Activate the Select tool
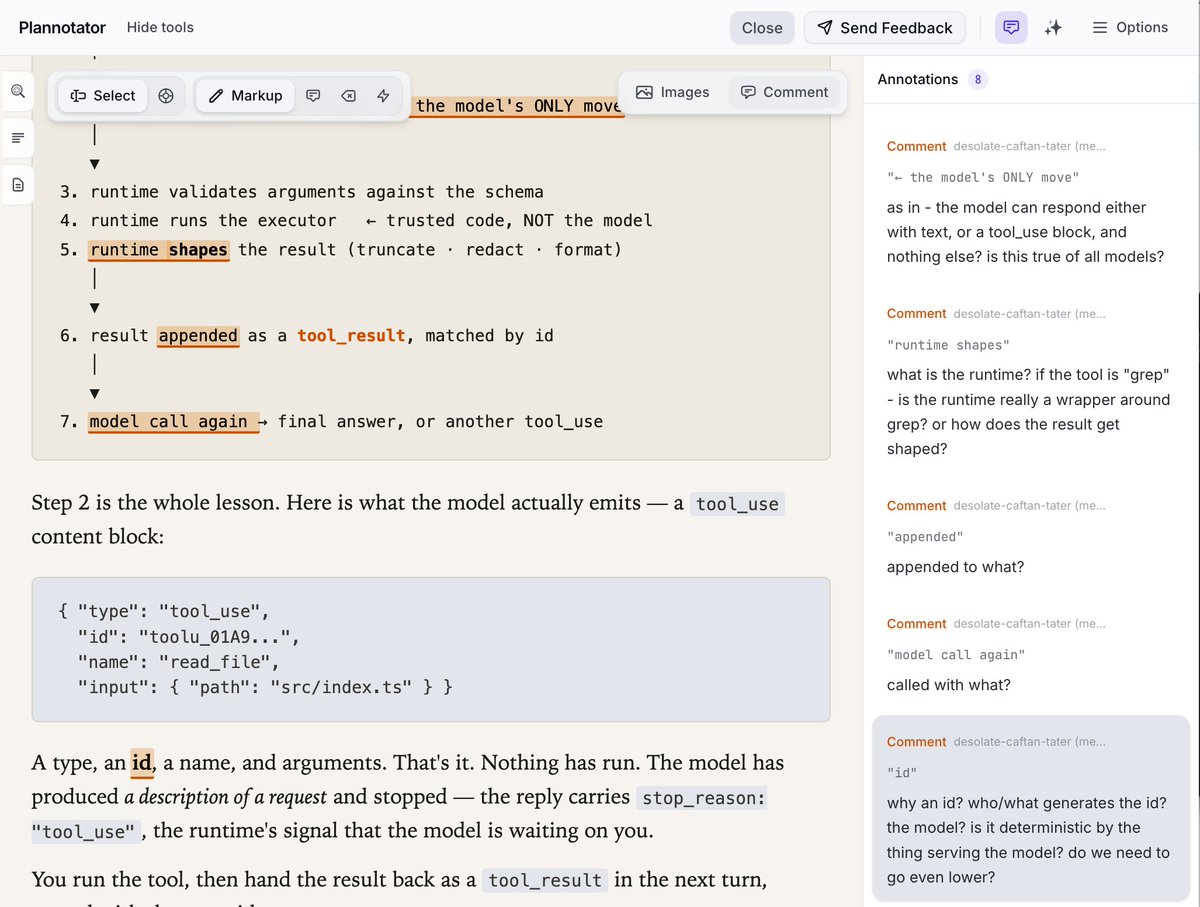1200x907 pixels. click(x=103, y=95)
